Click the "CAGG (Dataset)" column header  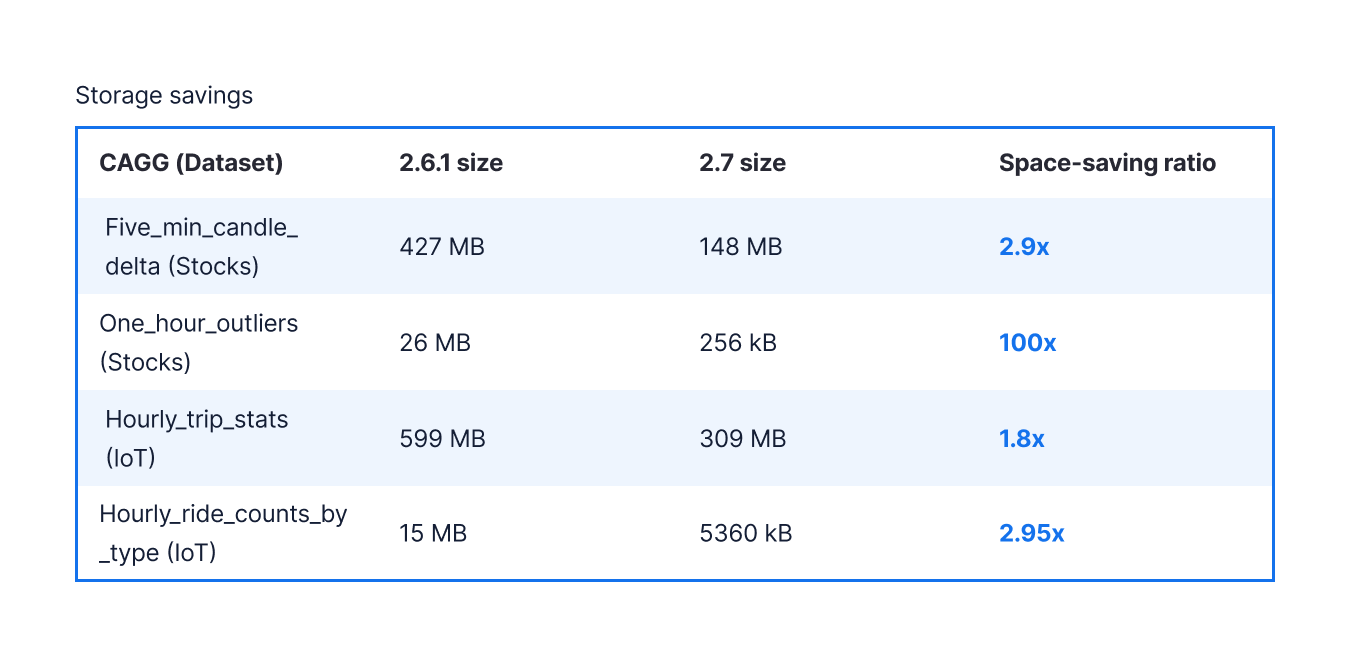pos(191,163)
